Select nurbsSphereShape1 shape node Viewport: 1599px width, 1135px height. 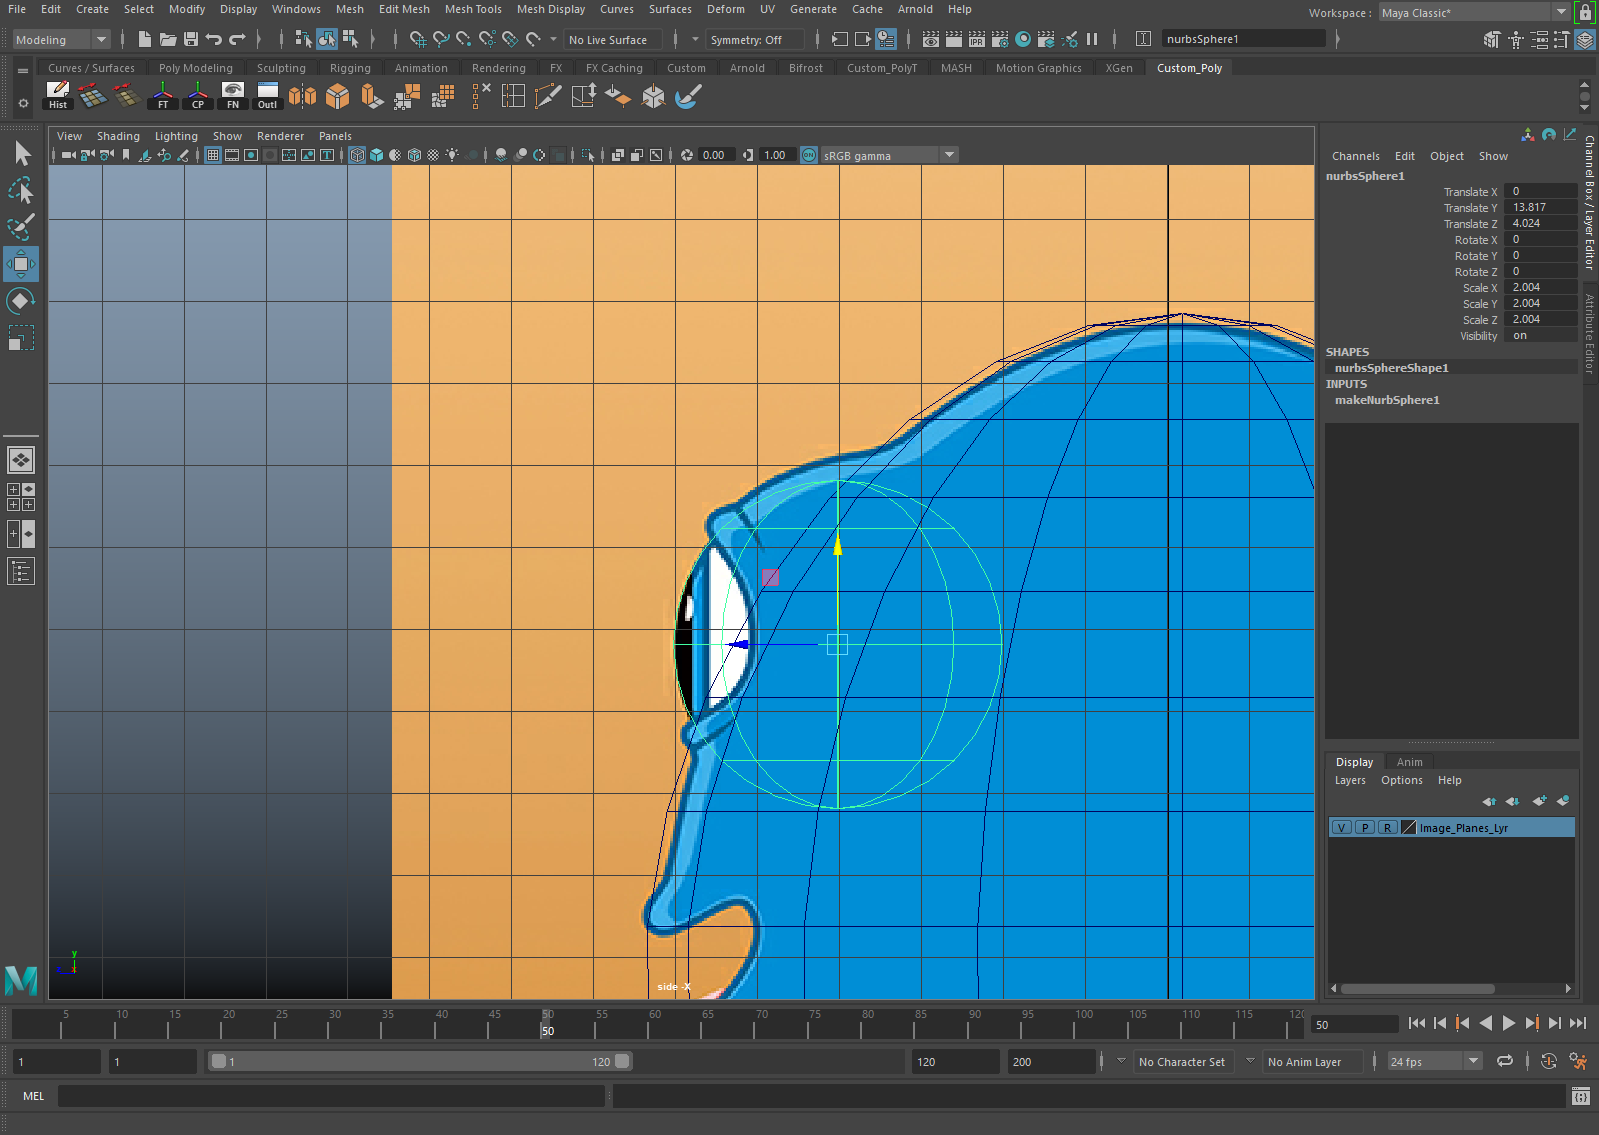[1391, 368]
